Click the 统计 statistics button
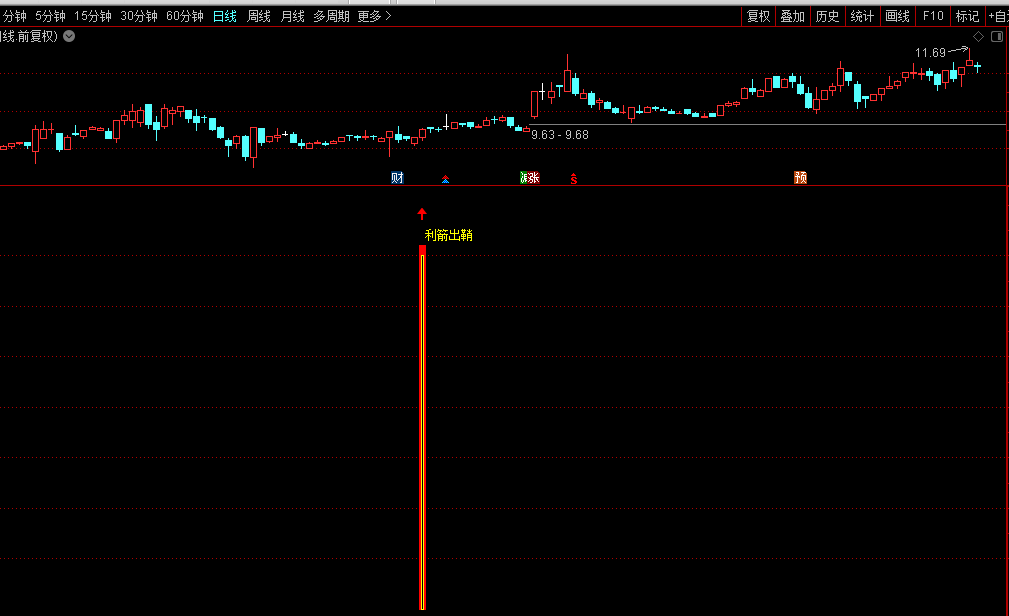This screenshot has height=616, width=1009. pyautogui.click(x=861, y=16)
